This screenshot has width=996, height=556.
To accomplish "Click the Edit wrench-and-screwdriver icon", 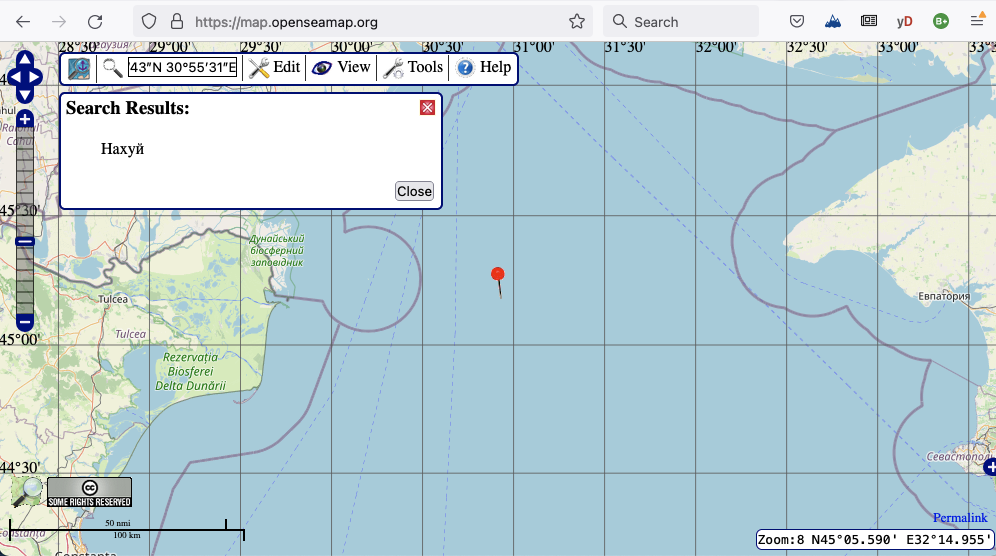I will tap(259, 68).
